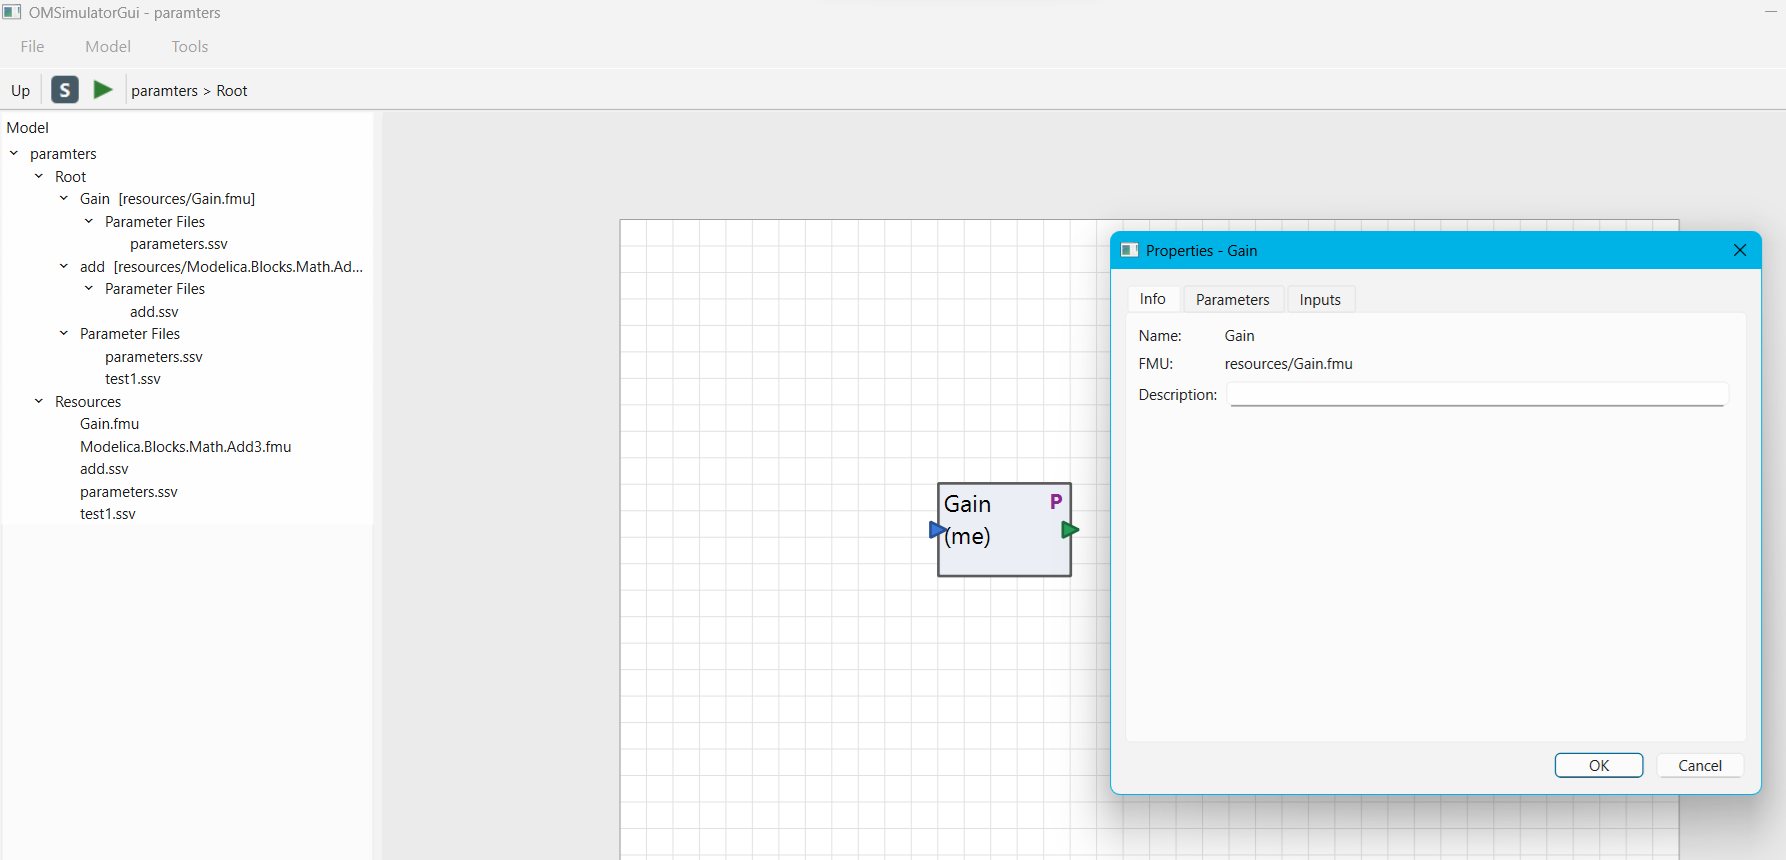The width and height of the screenshot is (1786, 860).
Task: Collapse the Root tree node
Action: pyautogui.click(x=39, y=176)
